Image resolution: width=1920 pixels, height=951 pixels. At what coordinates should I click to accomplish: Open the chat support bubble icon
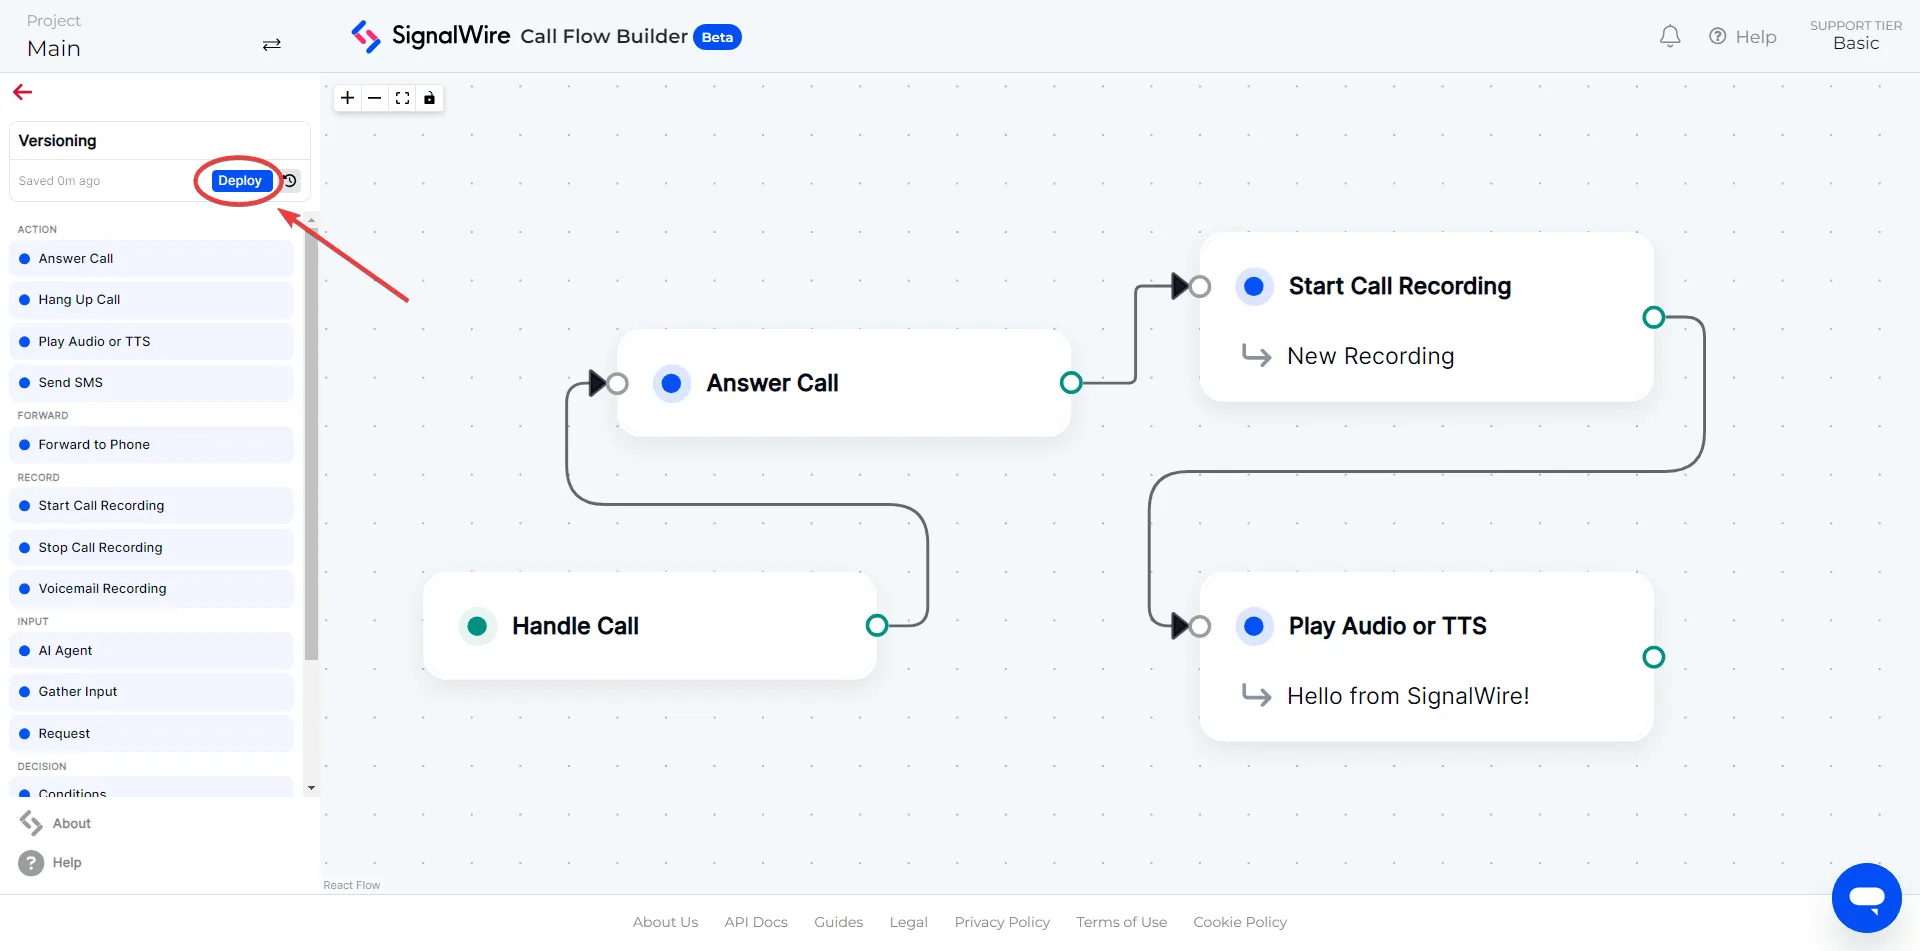tap(1867, 898)
